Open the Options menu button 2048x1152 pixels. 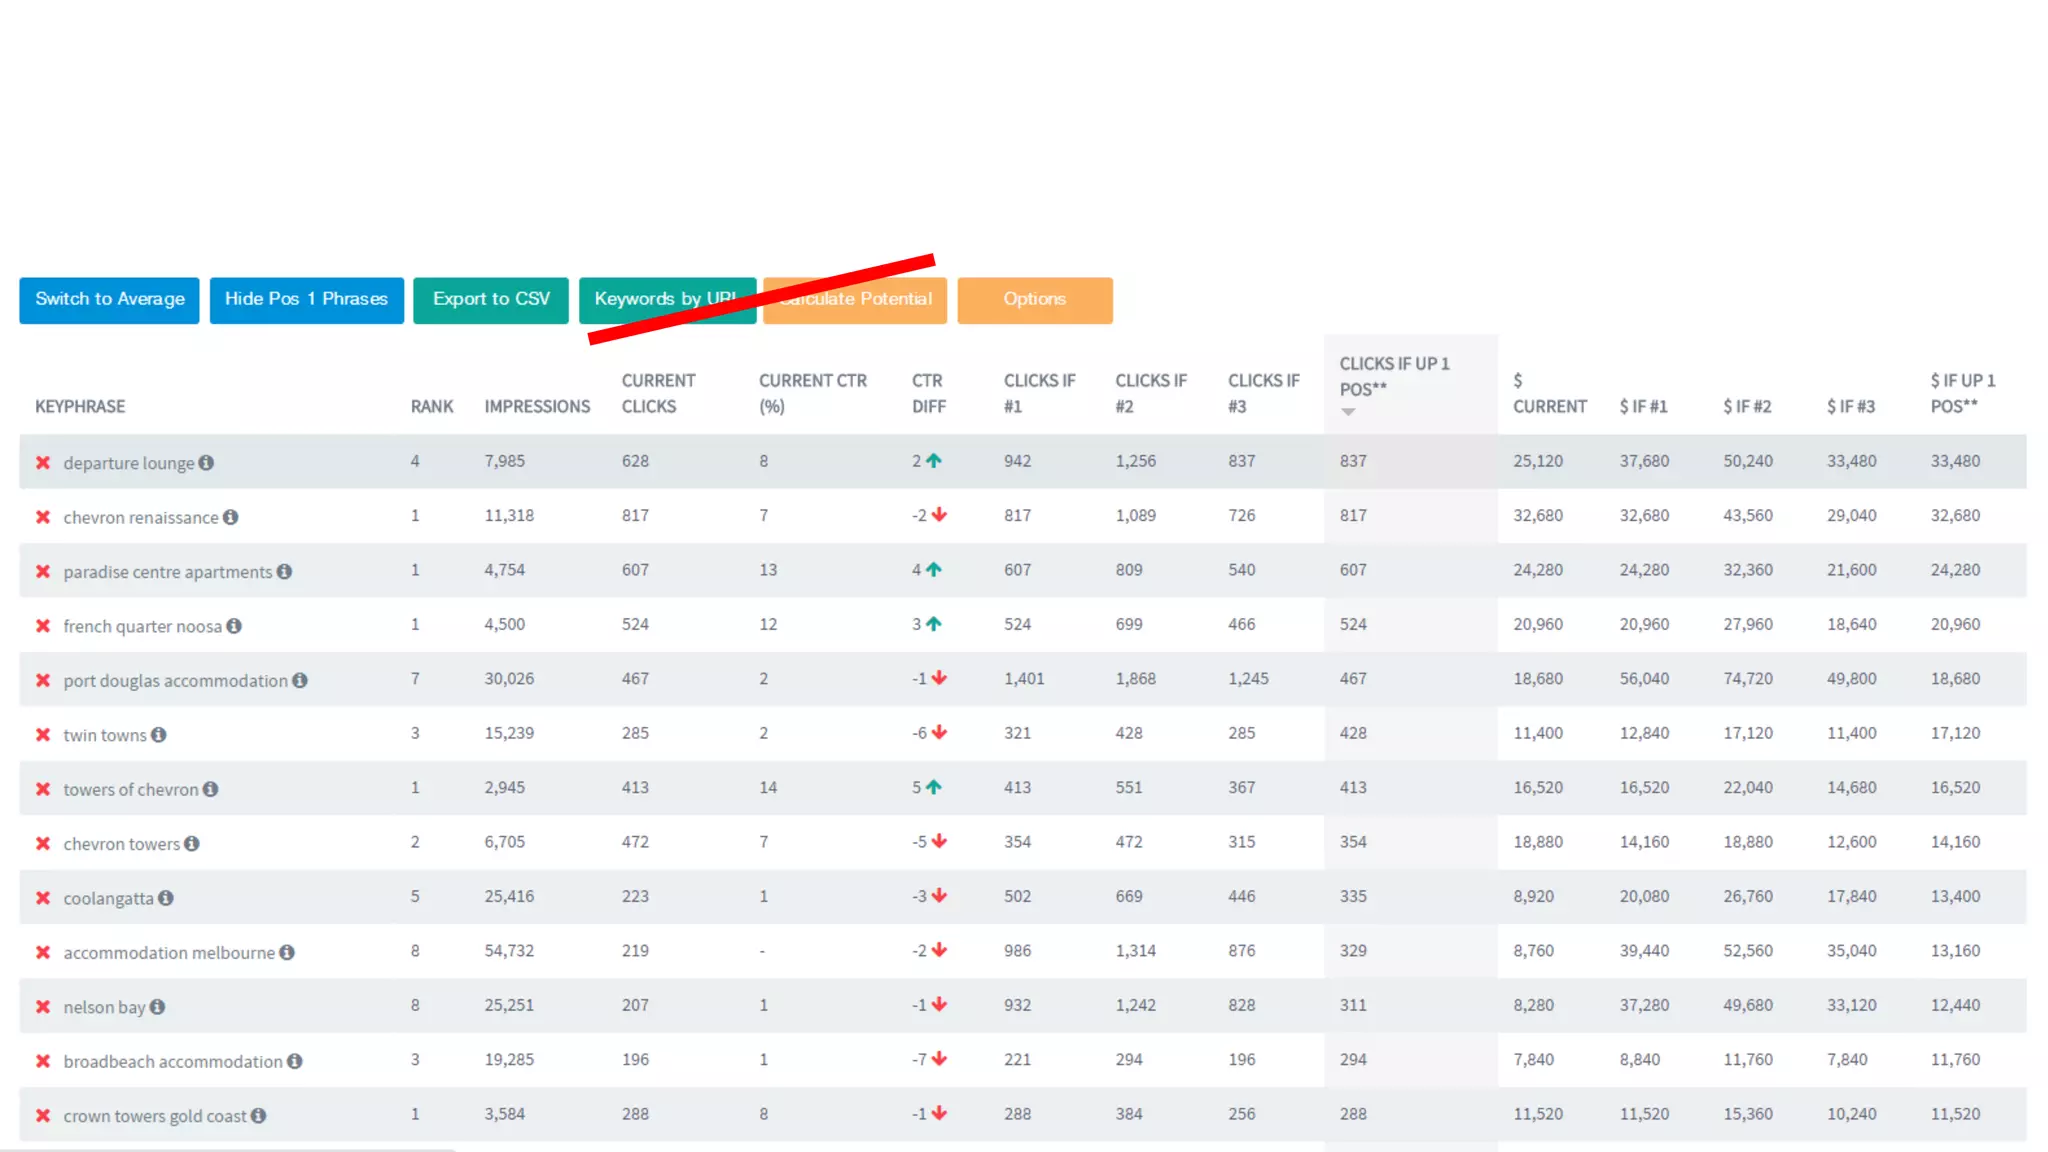pos(1034,300)
